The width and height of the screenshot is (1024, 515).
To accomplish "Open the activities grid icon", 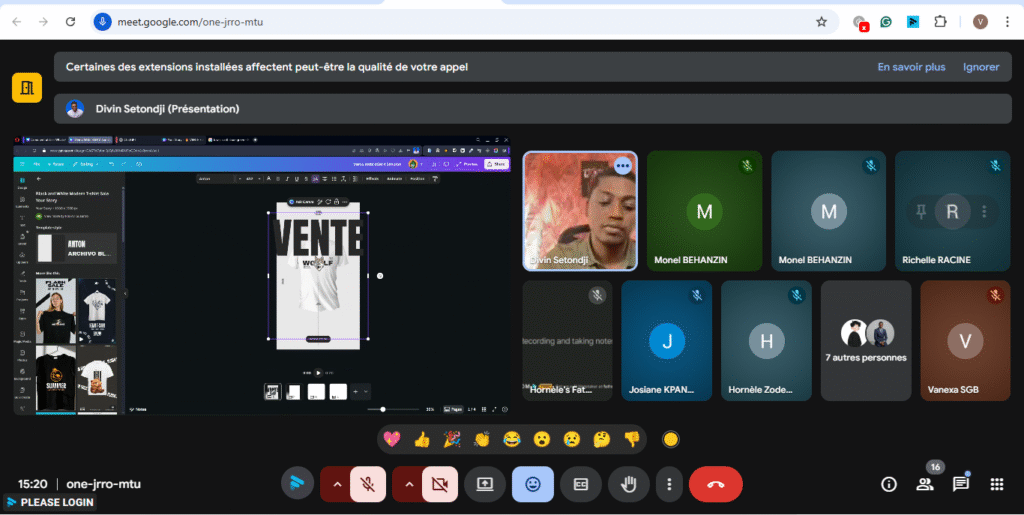I will point(996,484).
